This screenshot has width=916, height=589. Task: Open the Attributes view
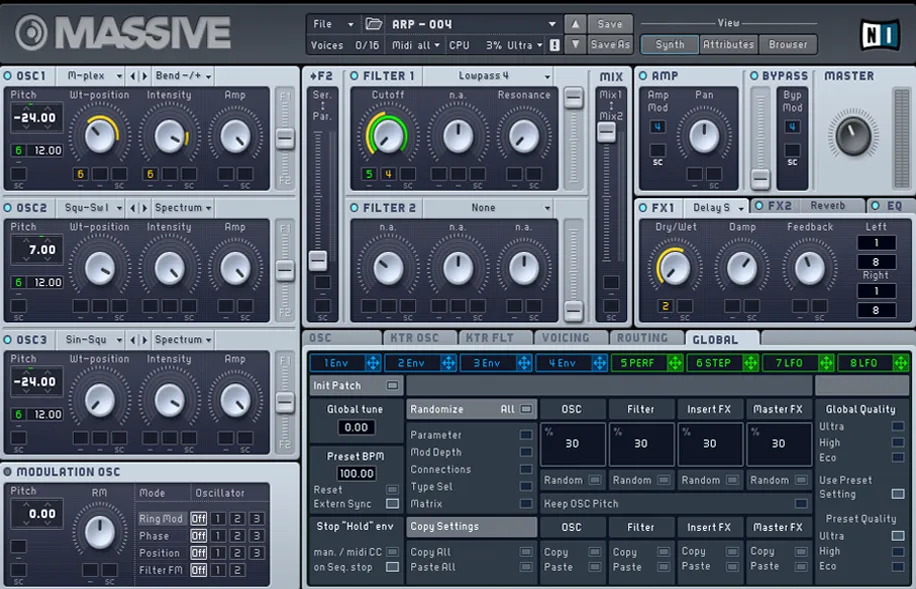point(728,44)
